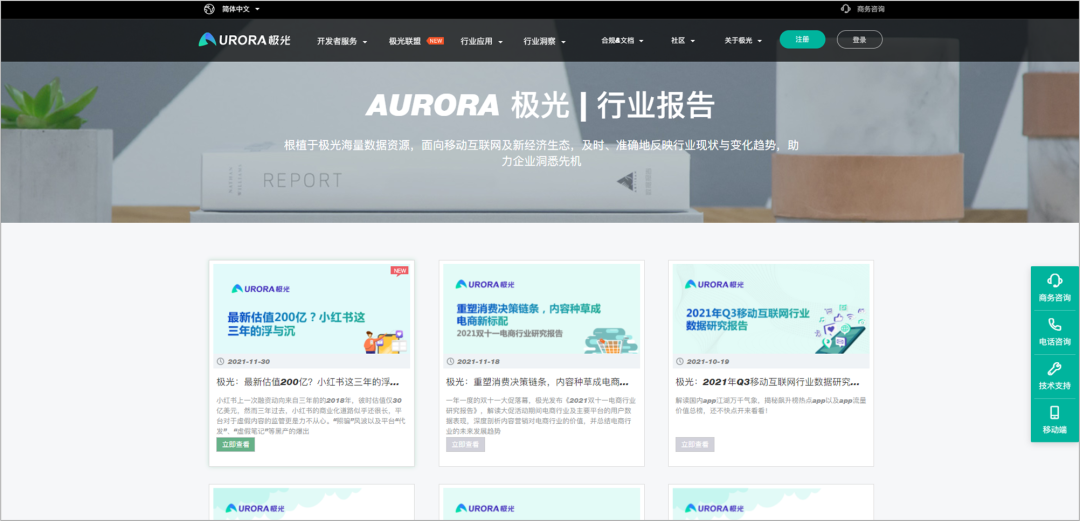
Task: Open the 重塑消费决策链条 report title link
Action: pyautogui.click(x=538, y=382)
